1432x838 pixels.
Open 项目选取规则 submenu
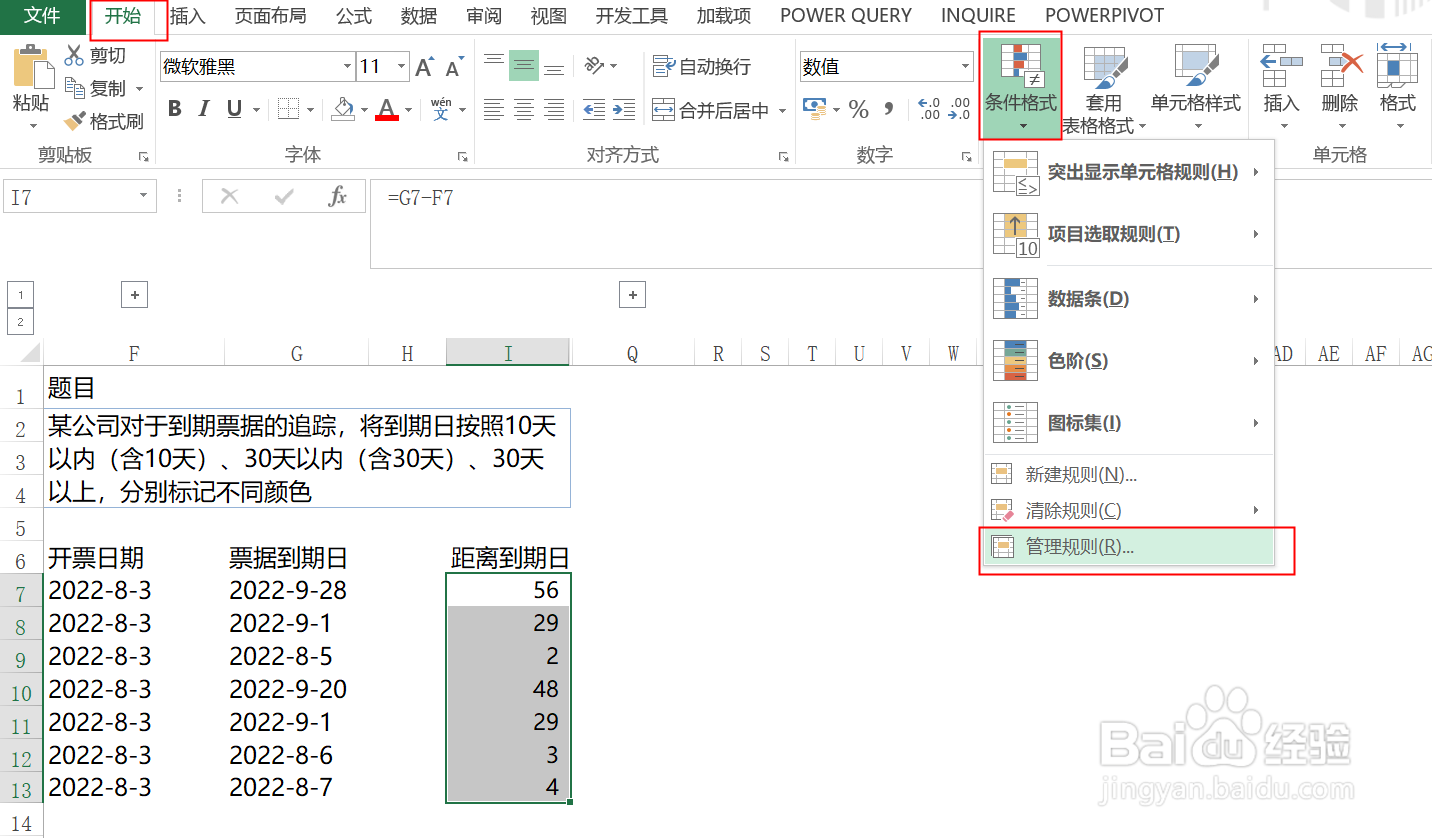click(1128, 234)
